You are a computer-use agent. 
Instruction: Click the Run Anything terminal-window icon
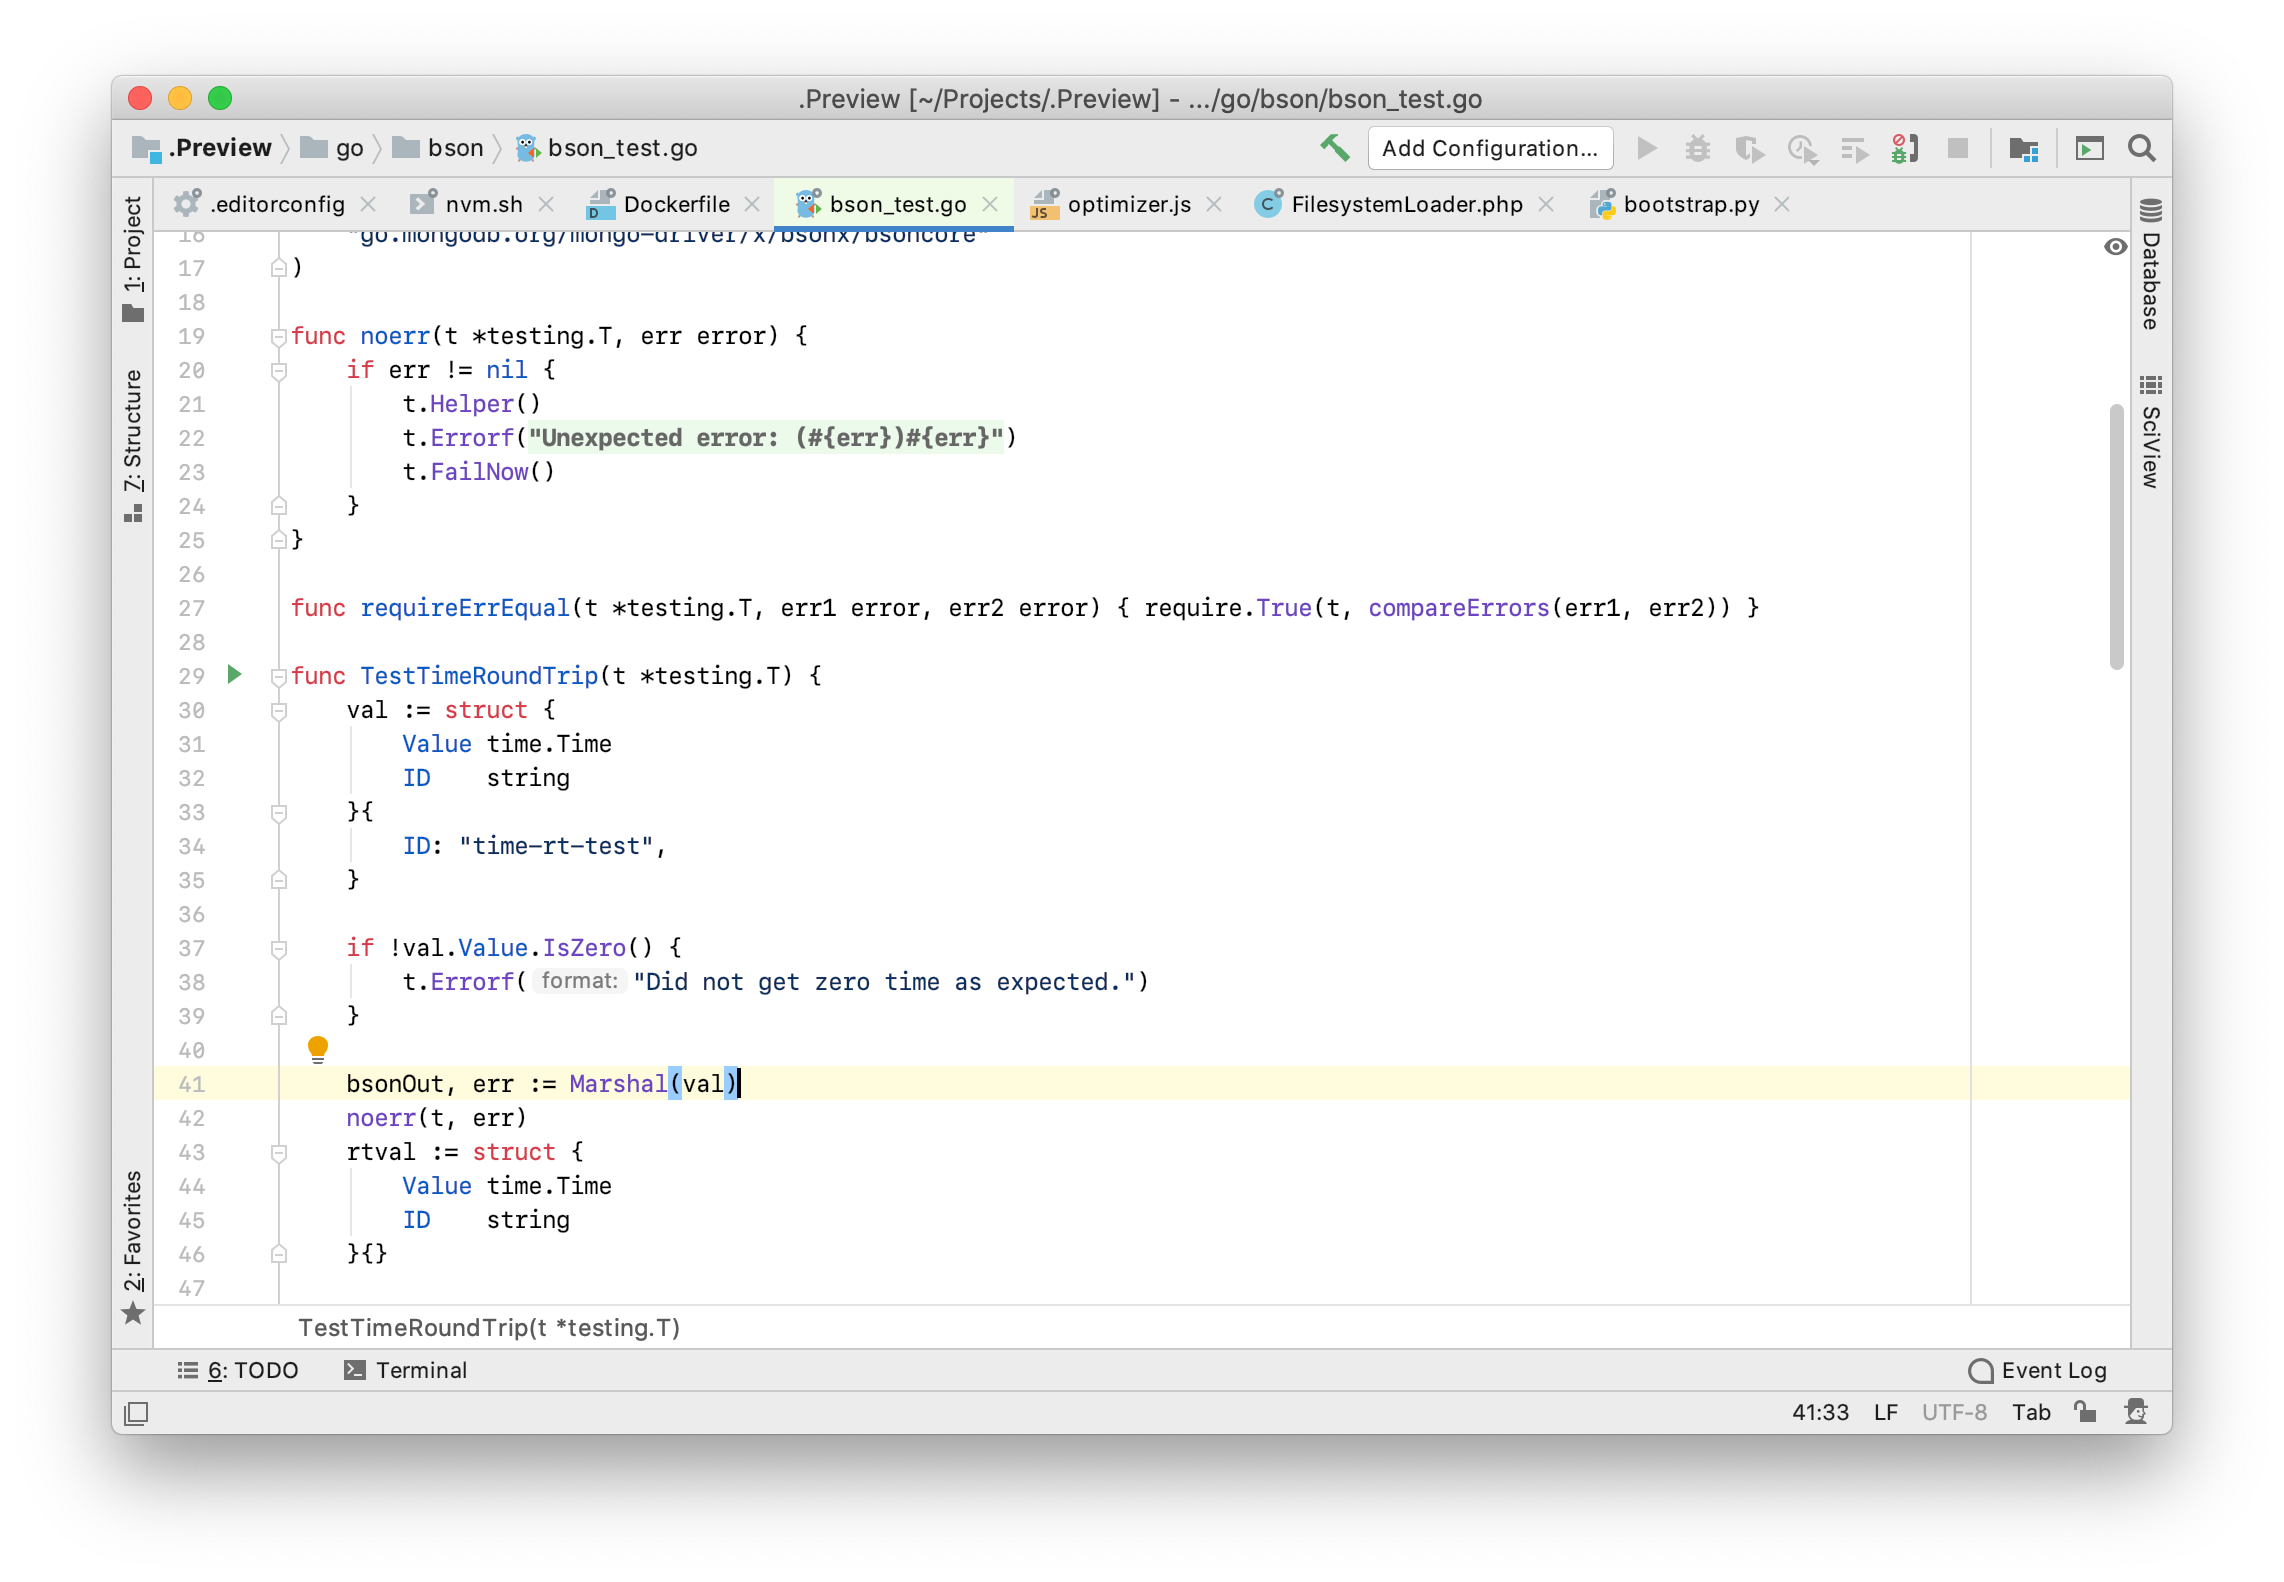coord(2089,149)
